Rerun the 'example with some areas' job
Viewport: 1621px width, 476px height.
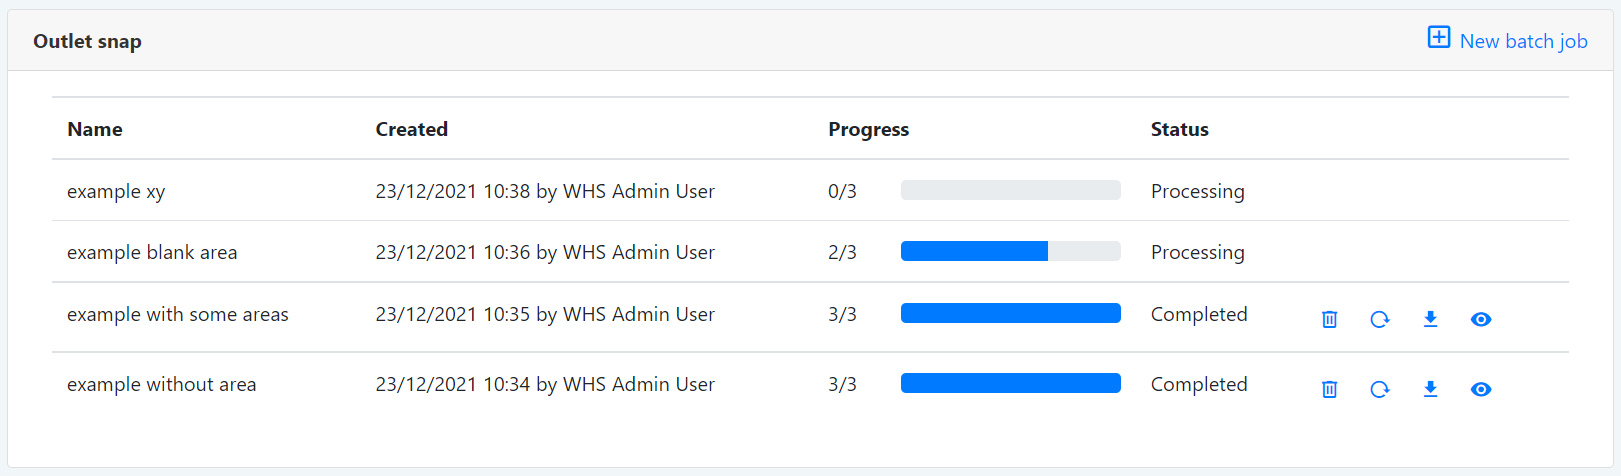click(x=1380, y=319)
